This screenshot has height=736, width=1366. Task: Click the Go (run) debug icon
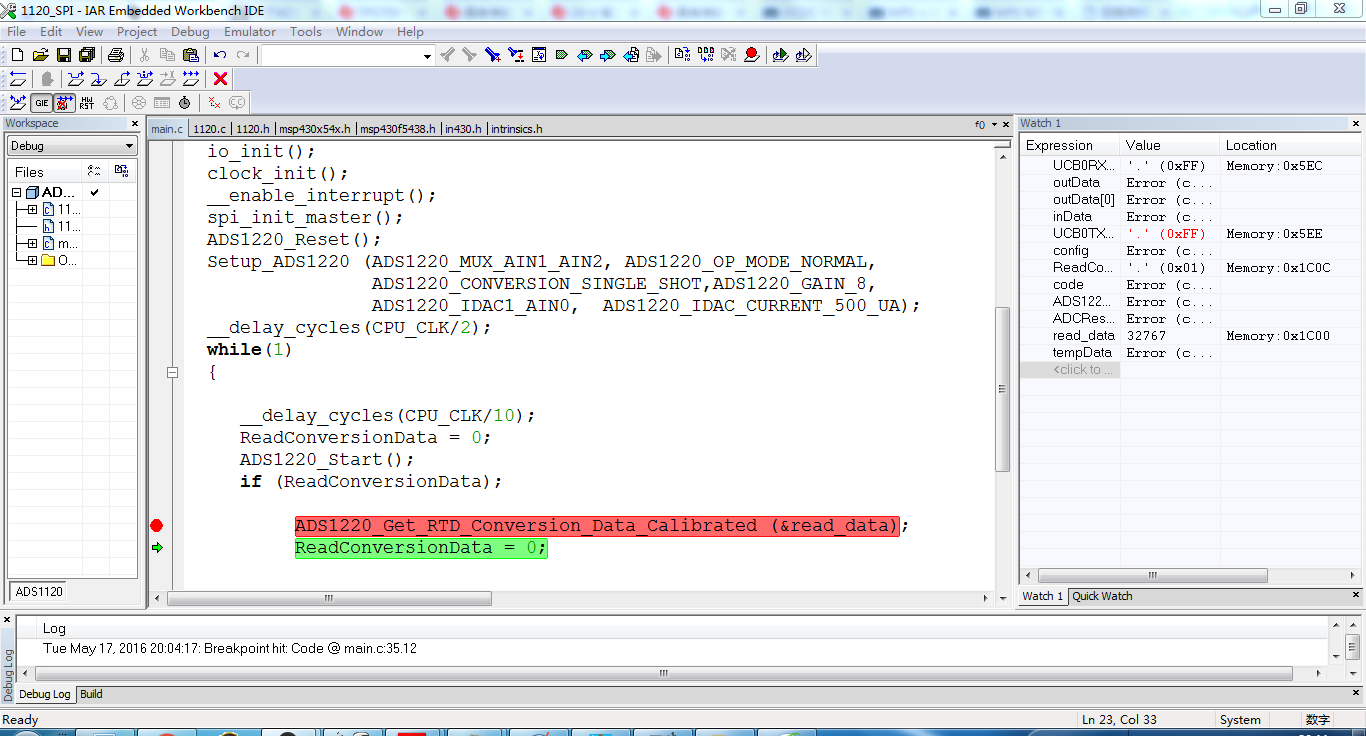(x=191, y=79)
